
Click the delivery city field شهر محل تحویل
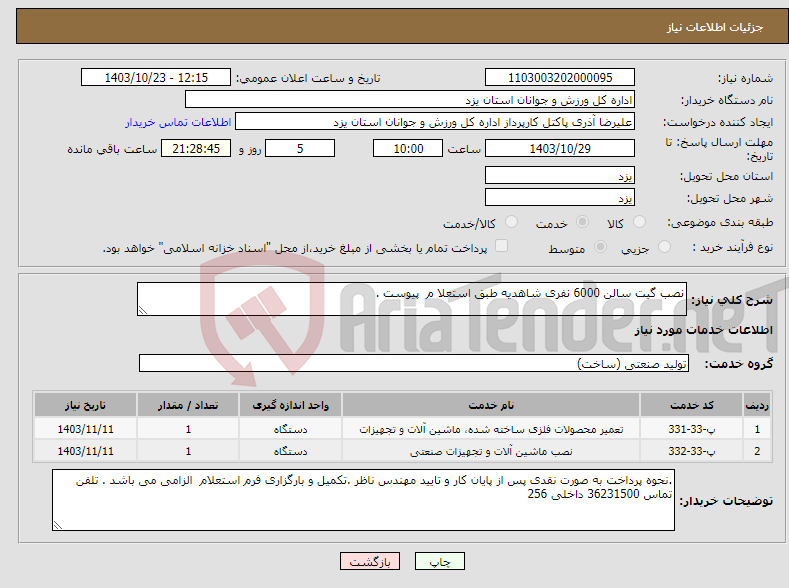tap(560, 197)
